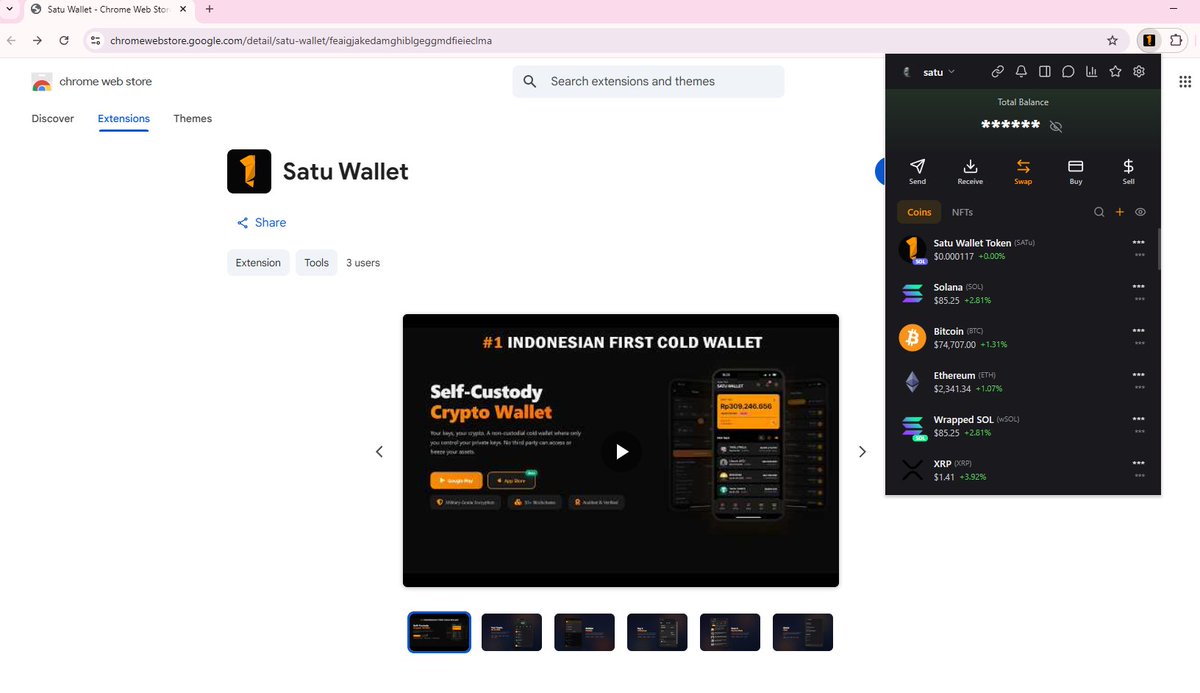Open notifications bell in Satu wallet

(1021, 72)
